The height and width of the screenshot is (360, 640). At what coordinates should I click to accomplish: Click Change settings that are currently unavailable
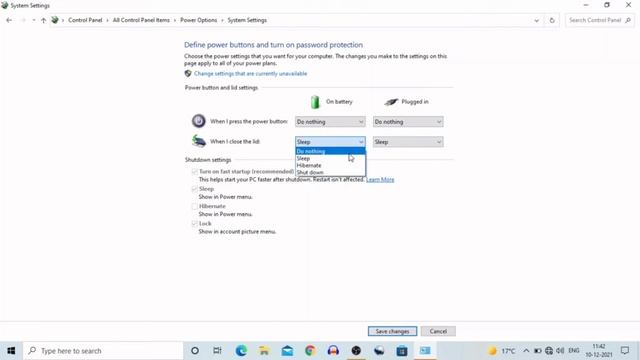coord(250,73)
